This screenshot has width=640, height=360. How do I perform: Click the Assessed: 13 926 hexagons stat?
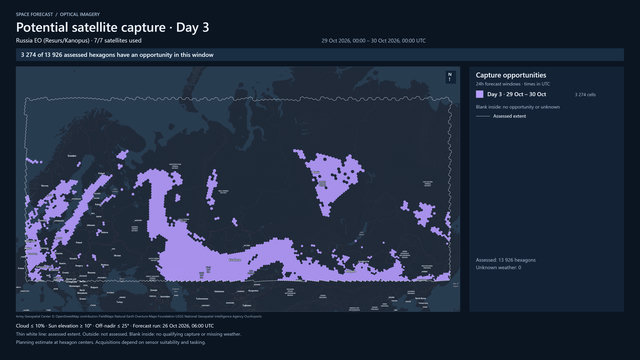(506, 260)
